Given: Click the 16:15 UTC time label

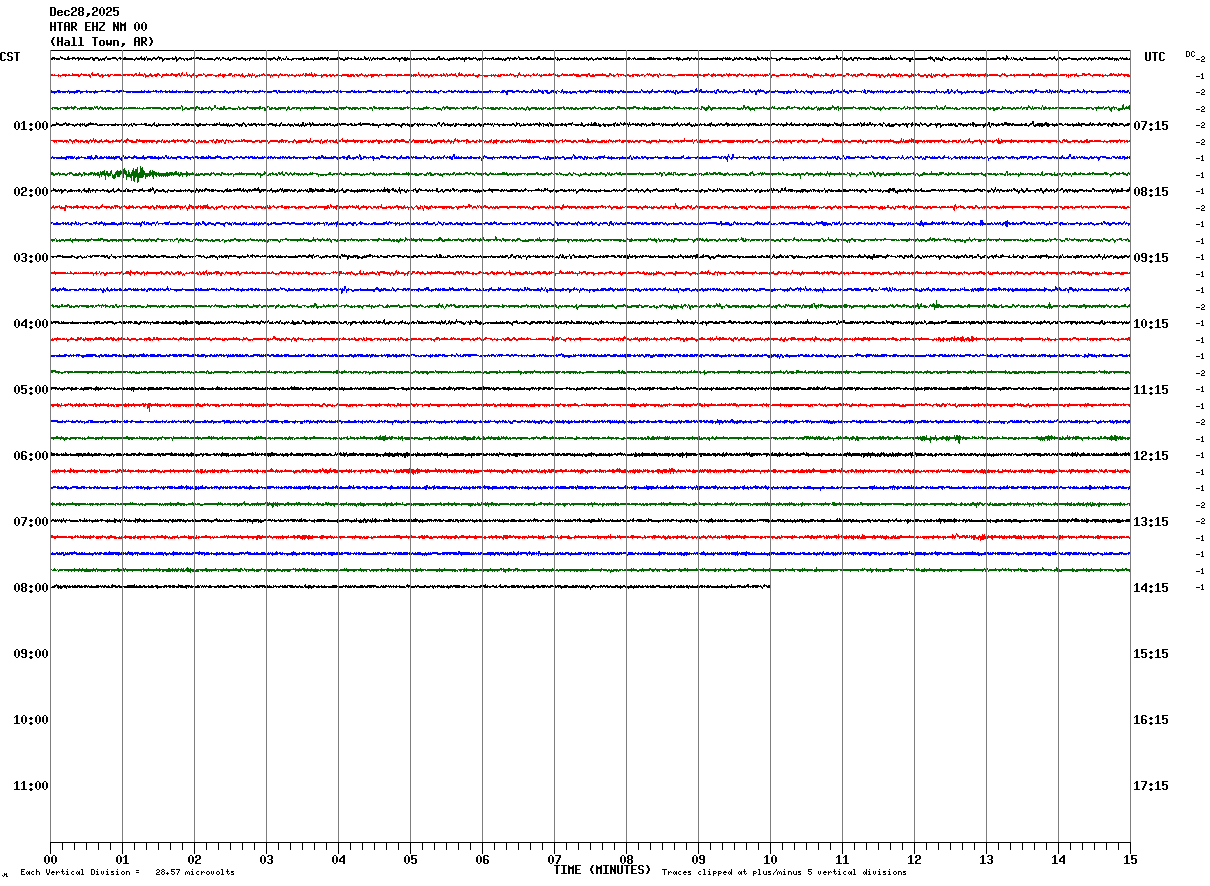Looking at the screenshot, I should click(x=1151, y=720).
